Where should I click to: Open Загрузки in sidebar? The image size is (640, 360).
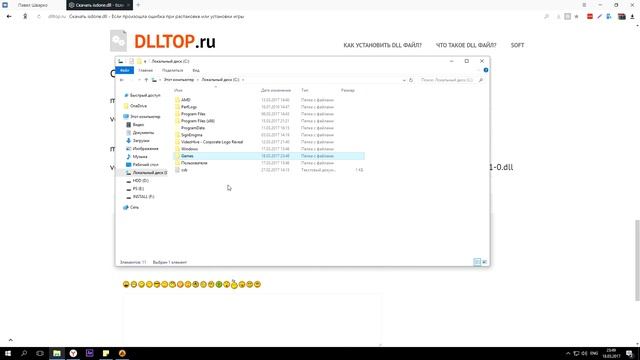click(x=141, y=140)
